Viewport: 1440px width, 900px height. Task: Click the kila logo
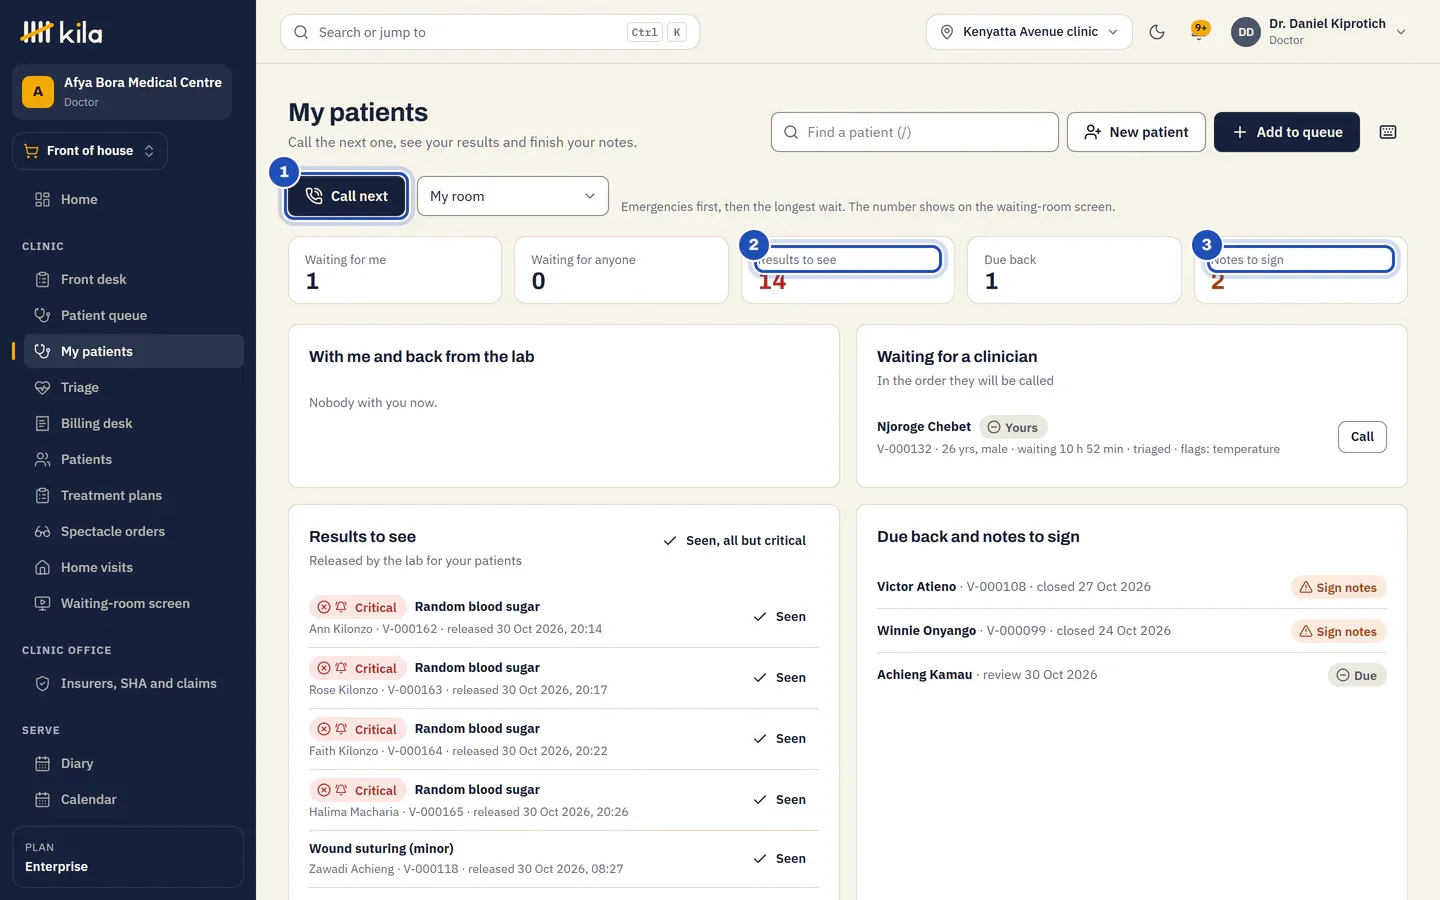(62, 32)
